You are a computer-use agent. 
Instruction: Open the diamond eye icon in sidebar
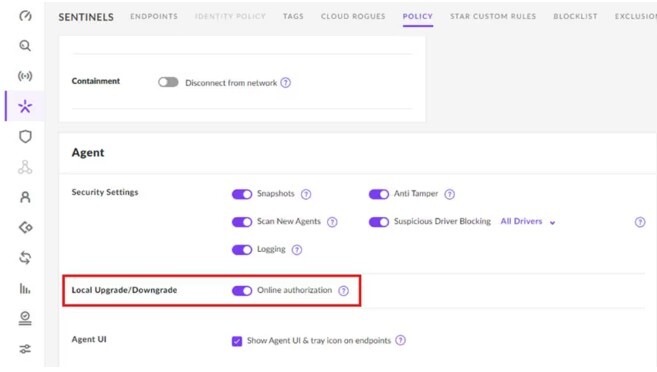pos(25,227)
